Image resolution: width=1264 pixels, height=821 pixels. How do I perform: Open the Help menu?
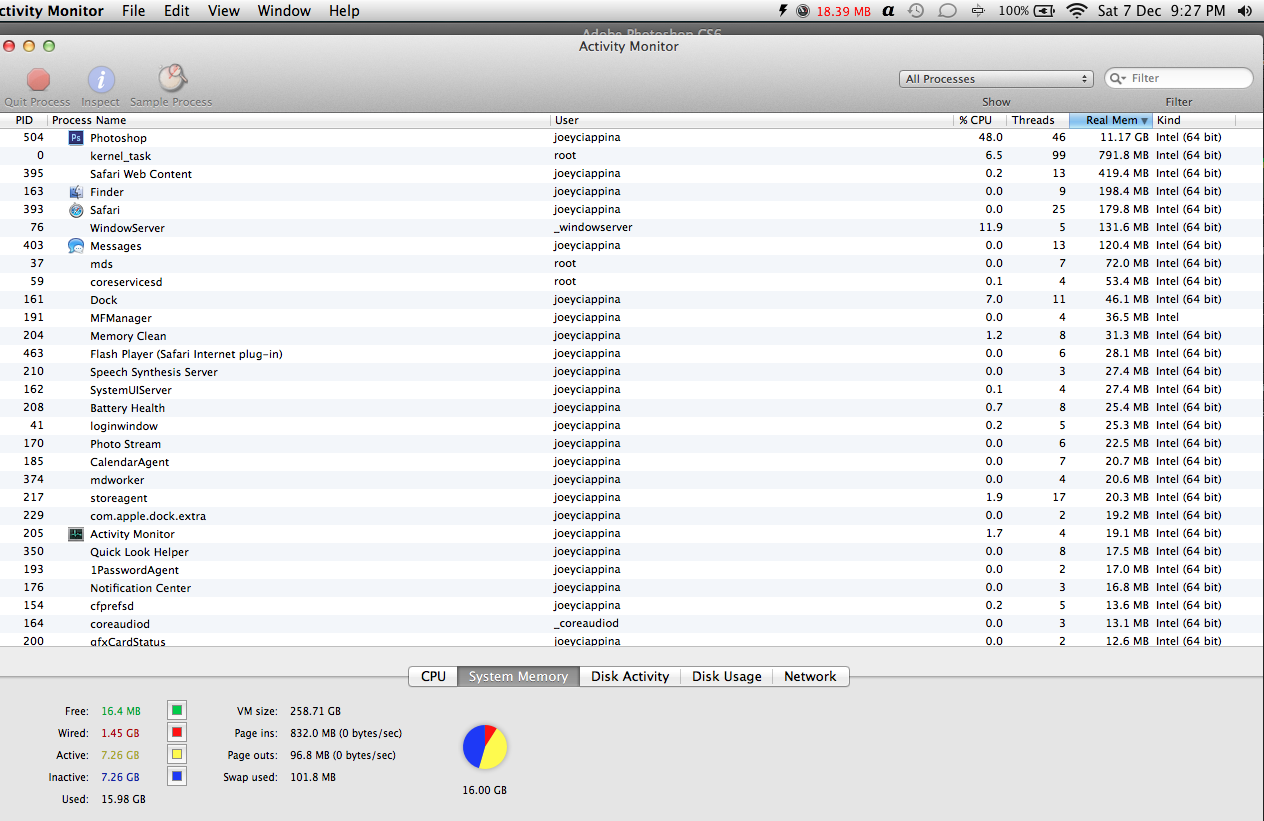coord(344,11)
